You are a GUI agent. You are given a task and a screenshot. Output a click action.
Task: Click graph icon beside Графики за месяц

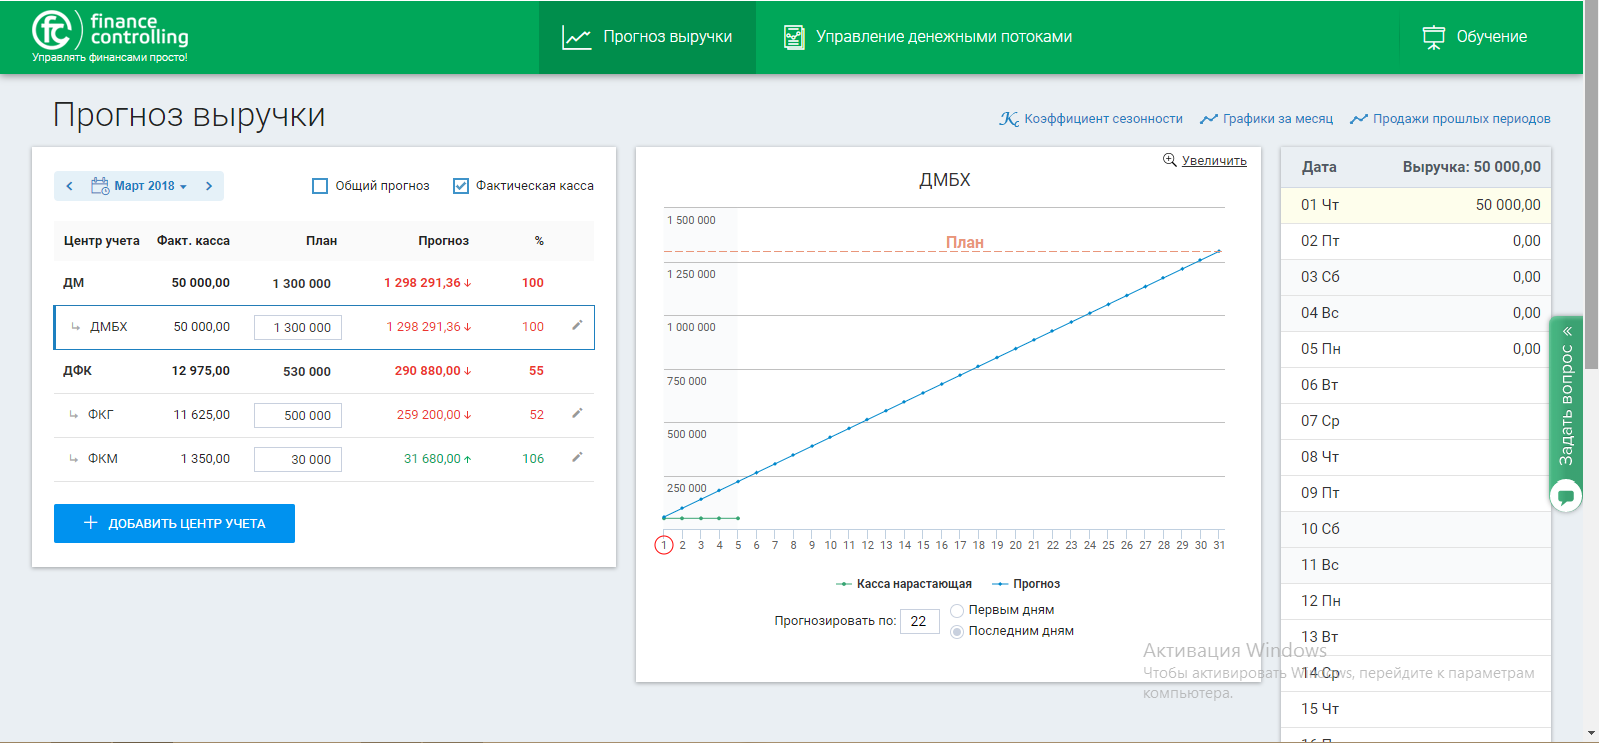(x=1209, y=119)
